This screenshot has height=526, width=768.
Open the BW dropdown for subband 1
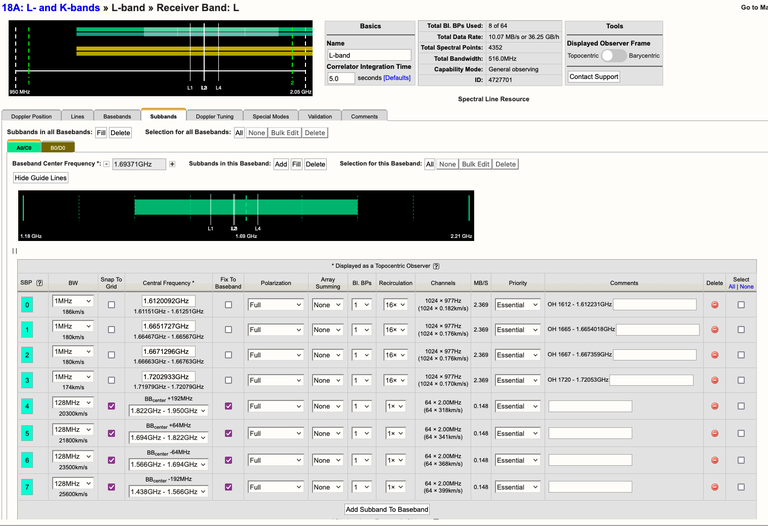pyautogui.click(x=73, y=326)
